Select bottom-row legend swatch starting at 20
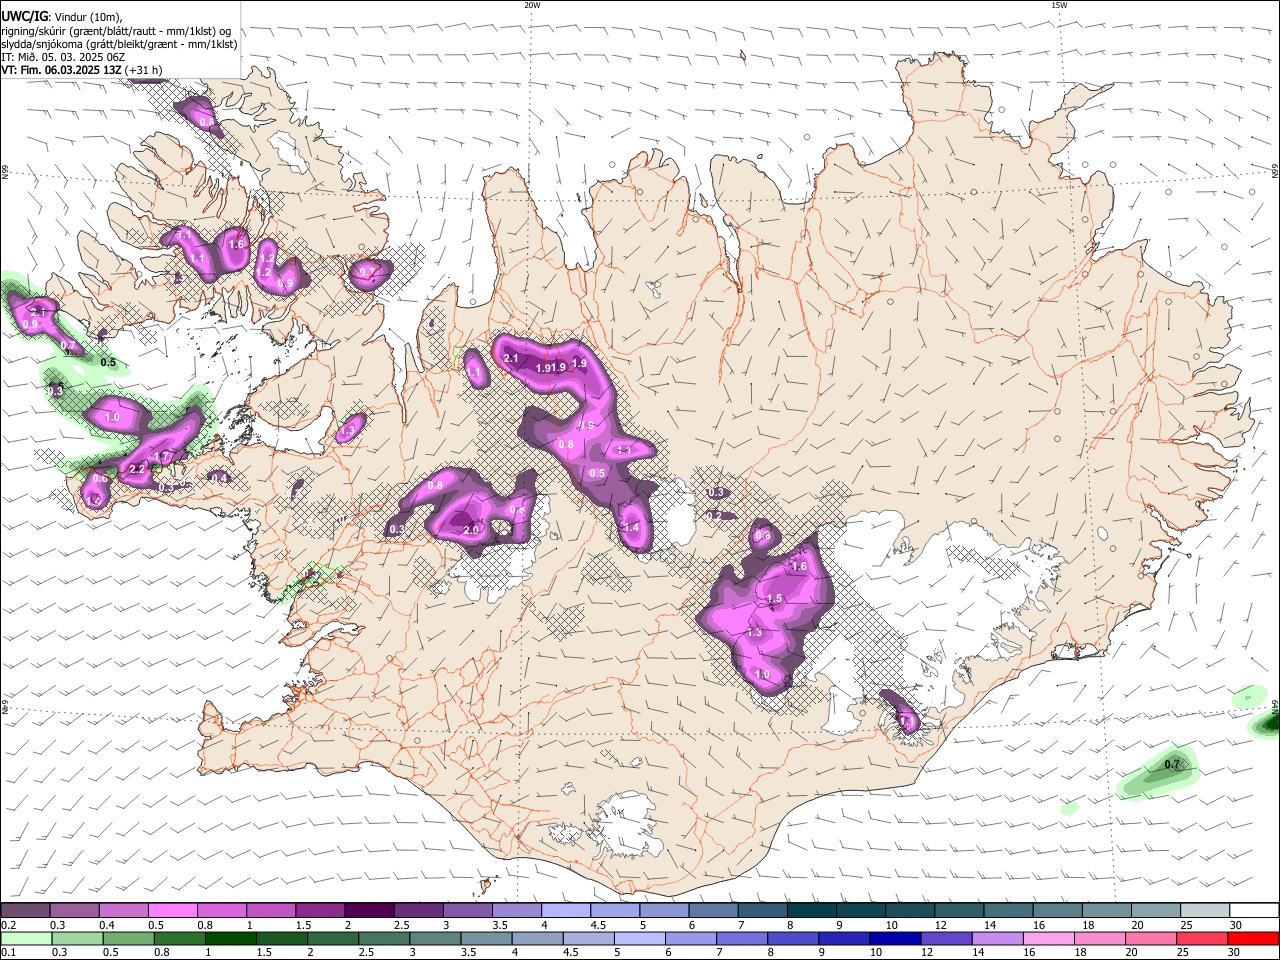The image size is (1280, 960). coord(1149,938)
